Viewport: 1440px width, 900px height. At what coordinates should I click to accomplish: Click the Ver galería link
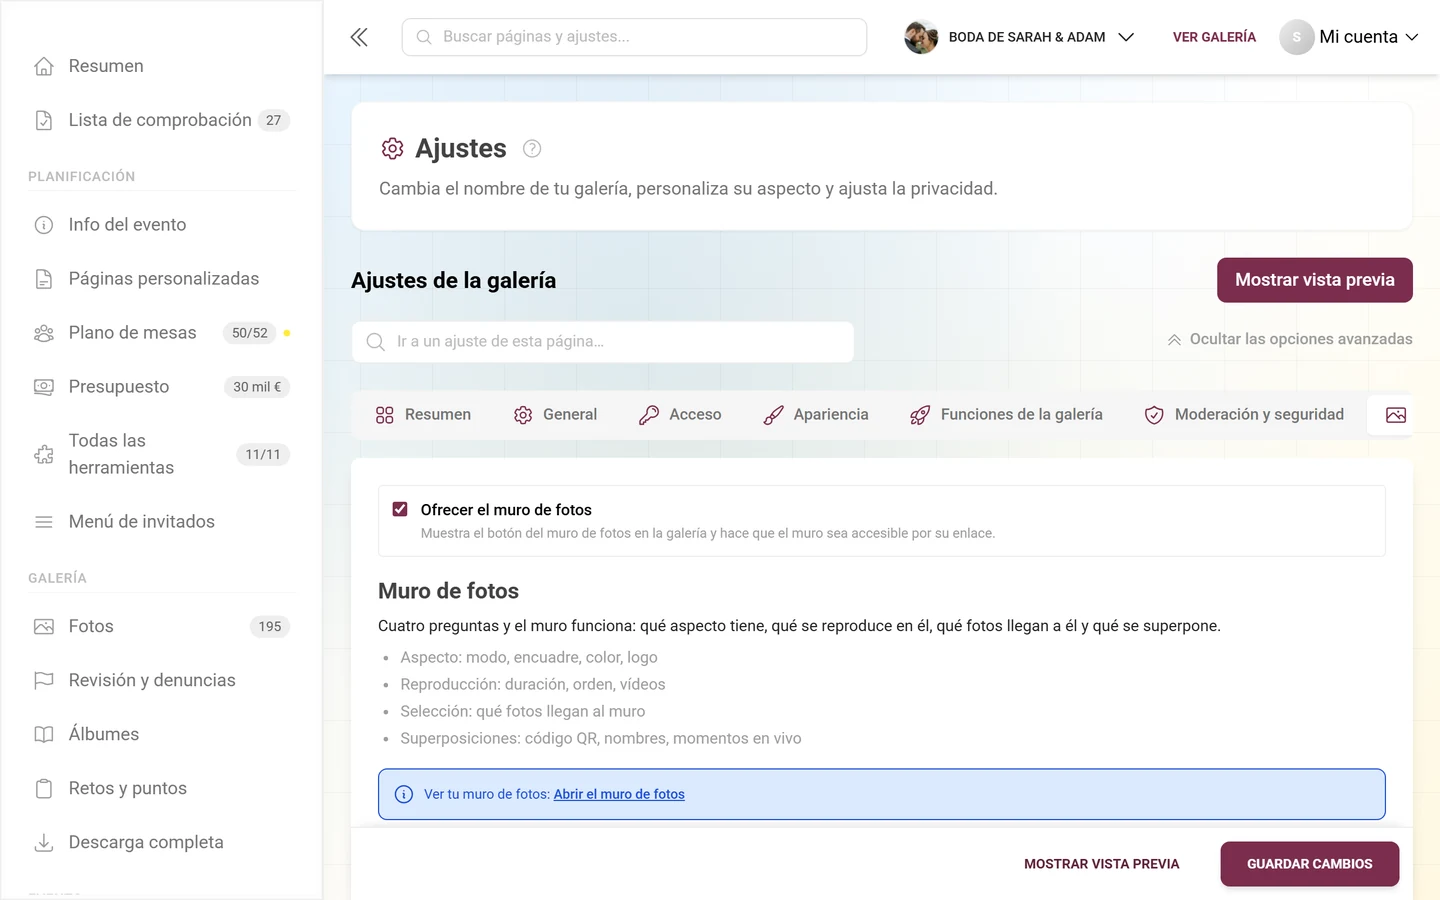tap(1214, 37)
